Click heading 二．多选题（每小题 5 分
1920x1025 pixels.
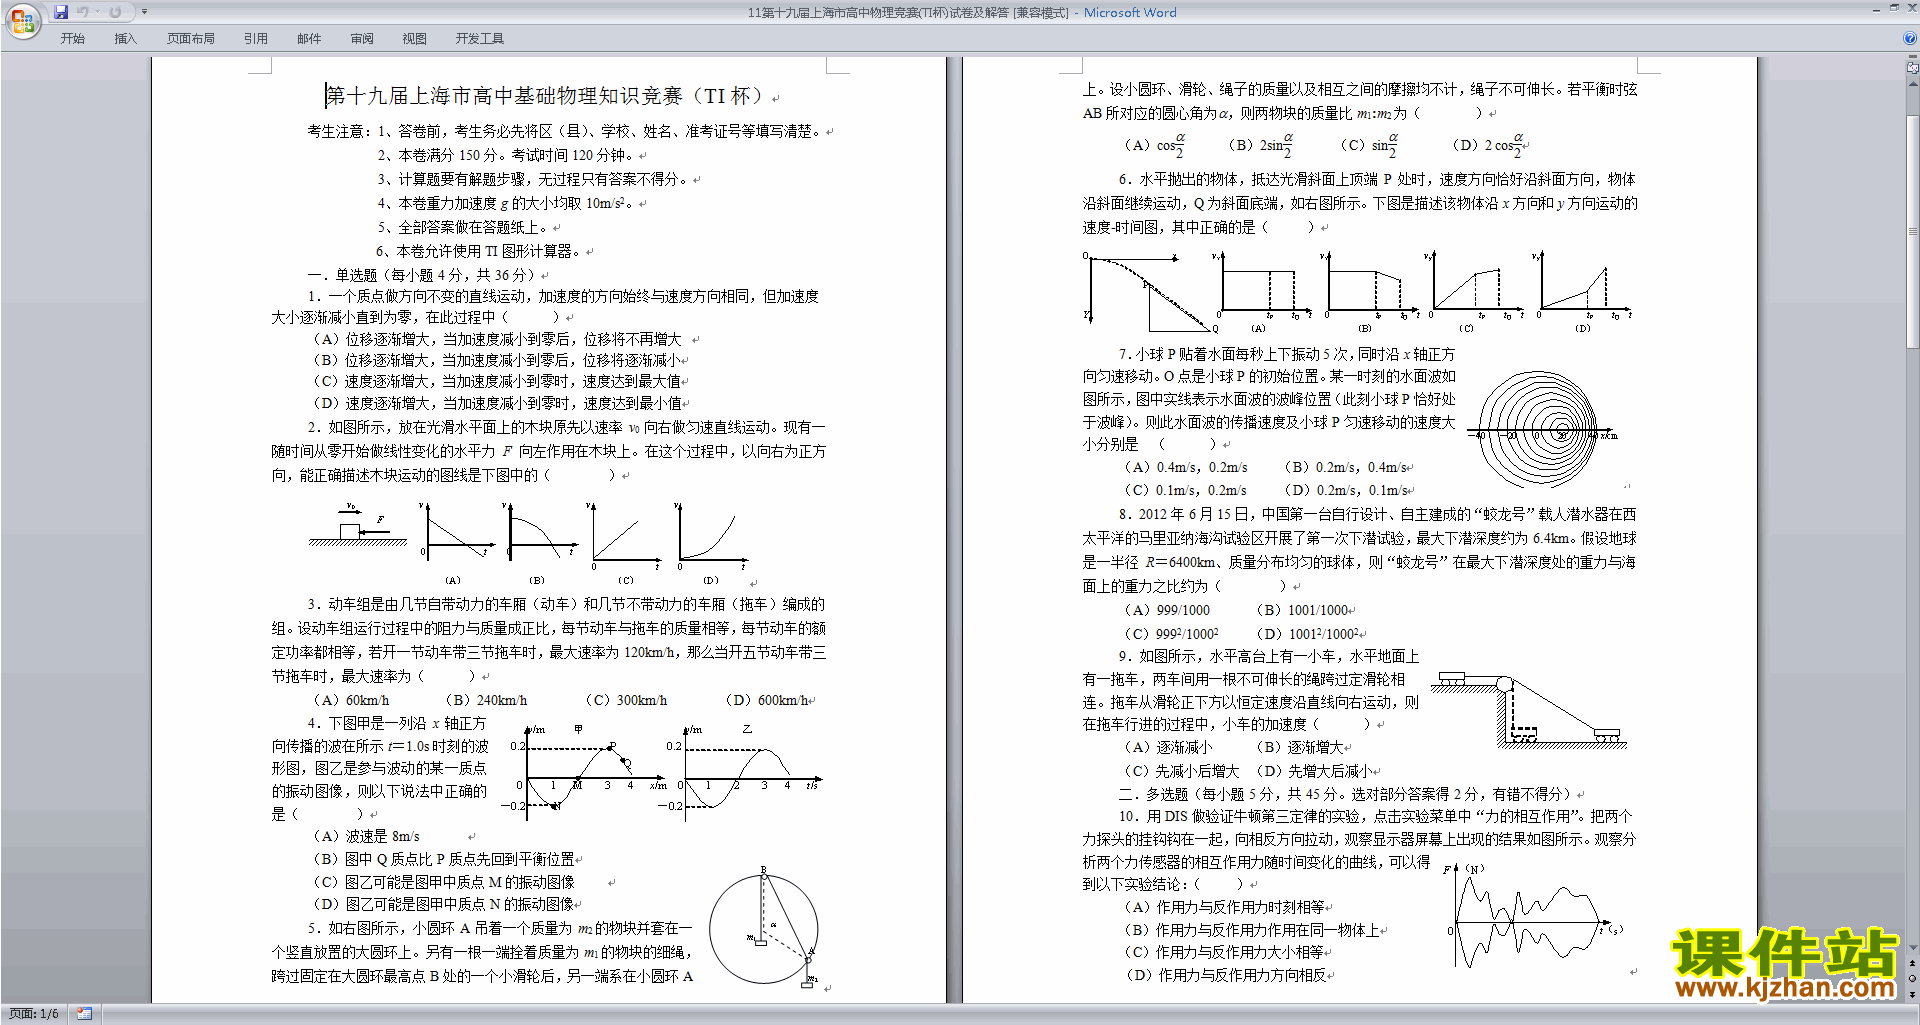1344,794
